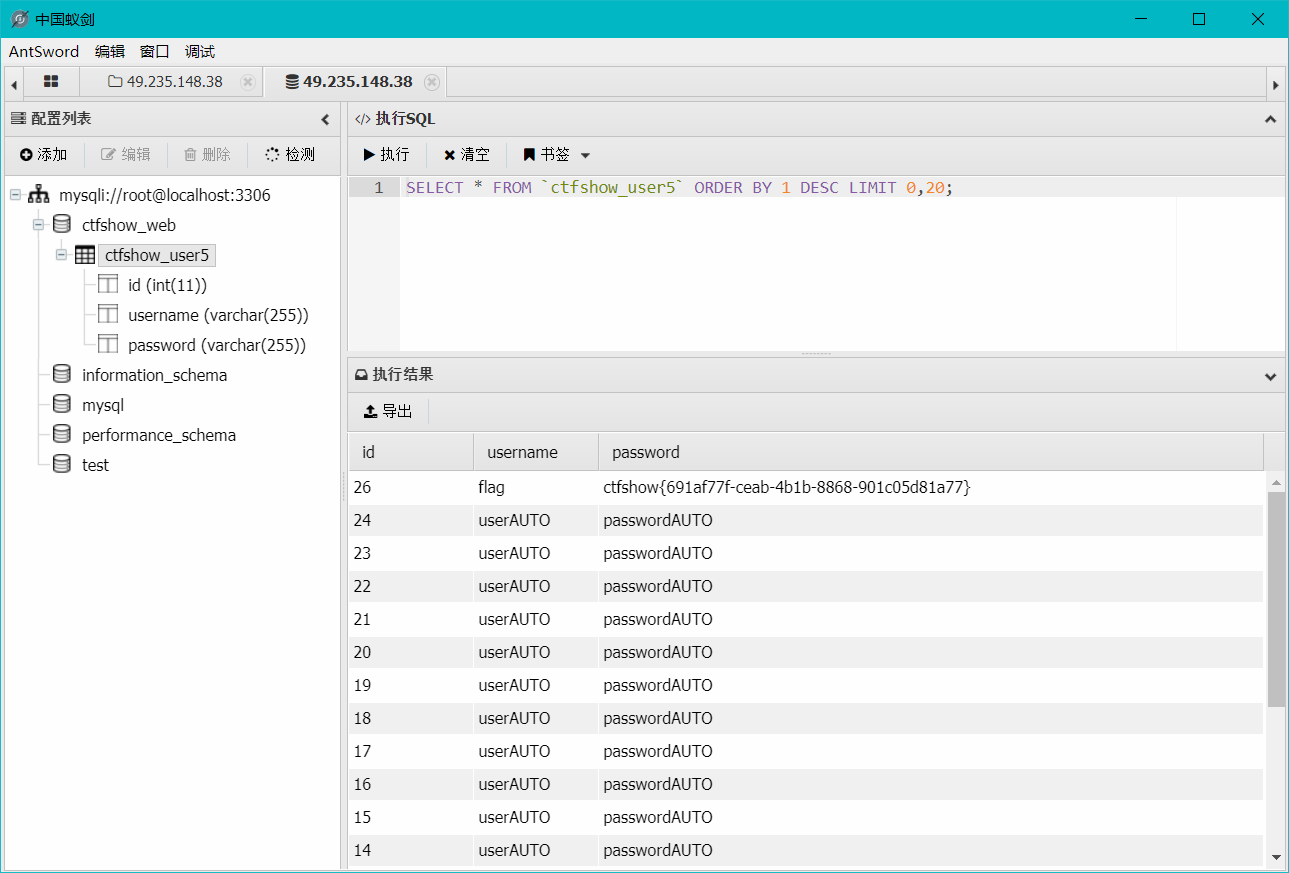1289x873 pixels.
Task: Close the folder 49.235.148.38 tab
Action: coord(248,82)
